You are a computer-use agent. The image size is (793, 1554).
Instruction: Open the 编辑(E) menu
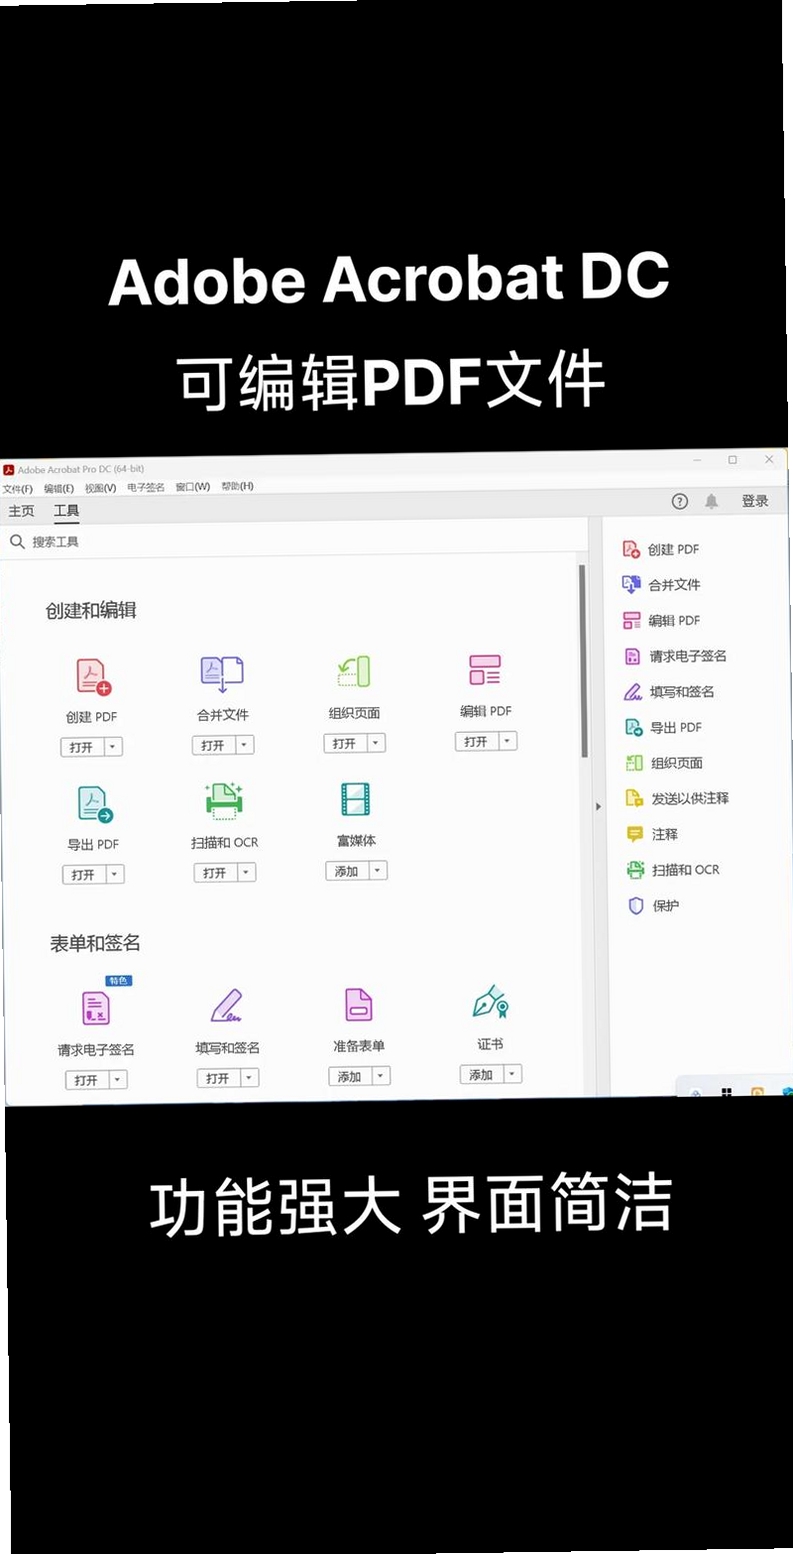(58, 488)
